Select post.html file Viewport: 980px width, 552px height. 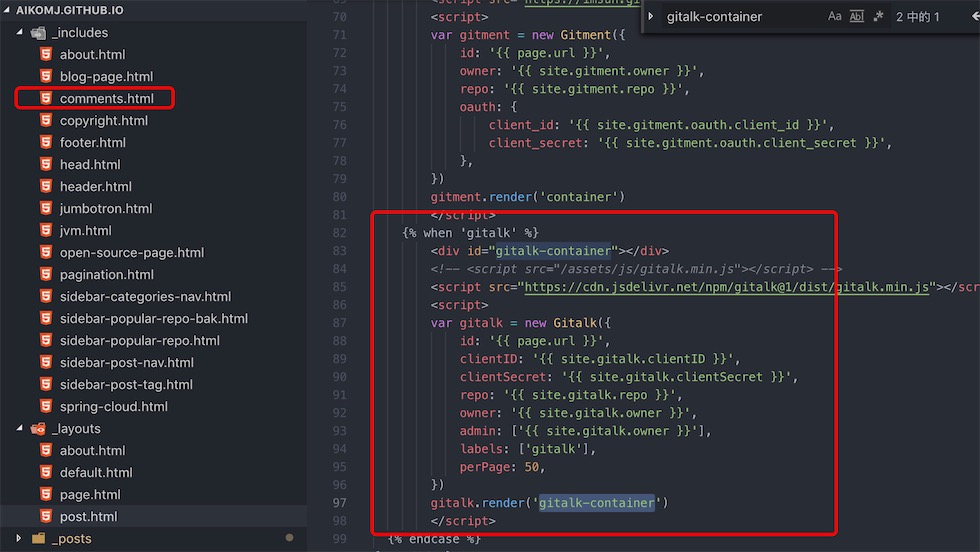tap(89, 516)
